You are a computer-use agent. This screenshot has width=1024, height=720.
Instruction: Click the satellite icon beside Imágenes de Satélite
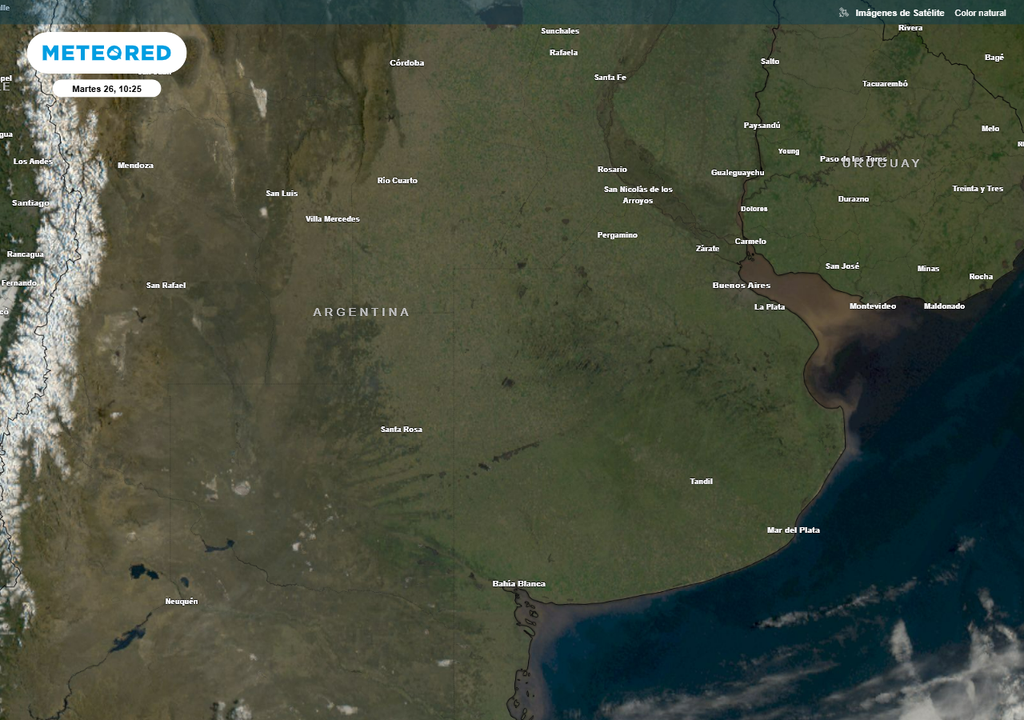click(841, 13)
